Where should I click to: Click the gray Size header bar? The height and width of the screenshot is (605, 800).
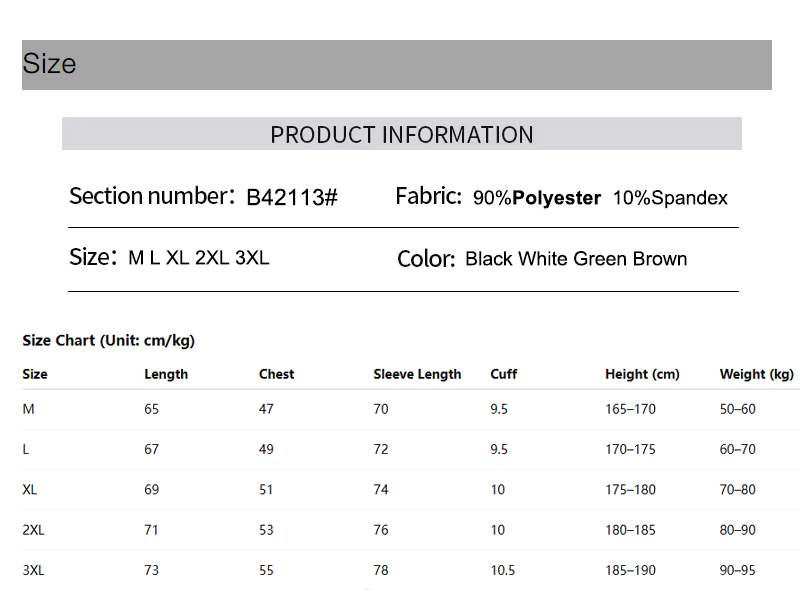click(396, 65)
